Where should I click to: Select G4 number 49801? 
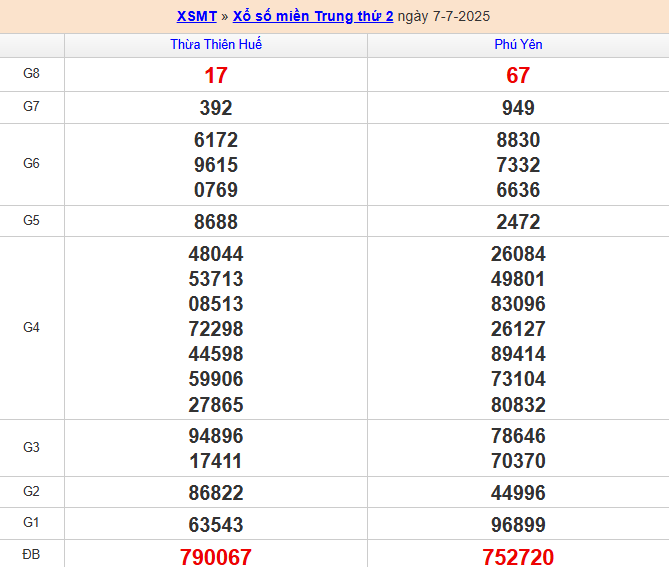click(518, 279)
